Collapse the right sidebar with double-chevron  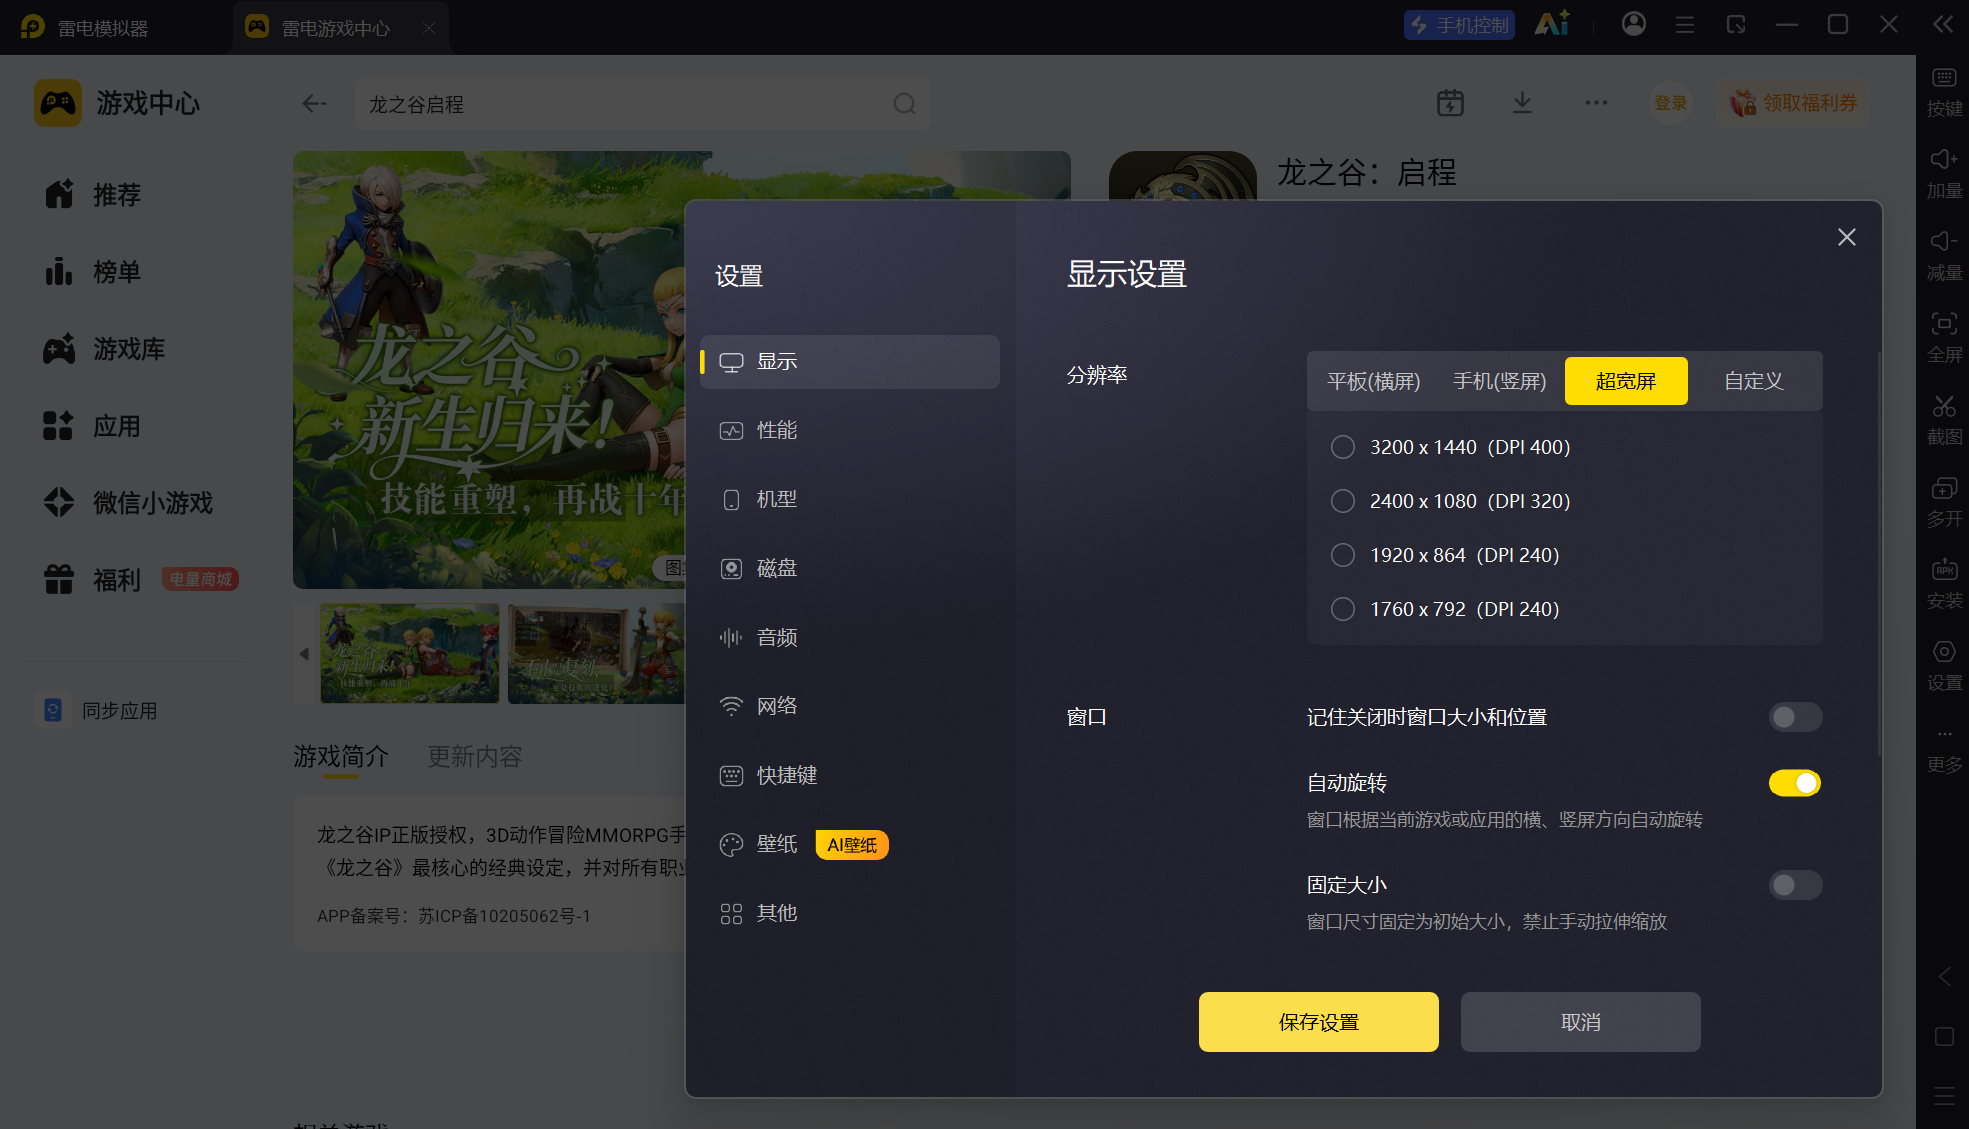pyautogui.click(x=1942, y=24)
